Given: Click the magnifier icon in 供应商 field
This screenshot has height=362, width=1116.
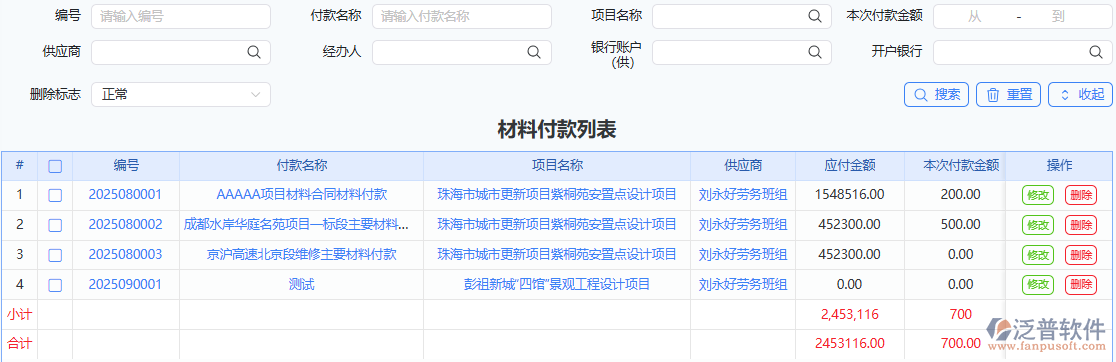Looking at the screenshot, I should click(x=253, y=52).
